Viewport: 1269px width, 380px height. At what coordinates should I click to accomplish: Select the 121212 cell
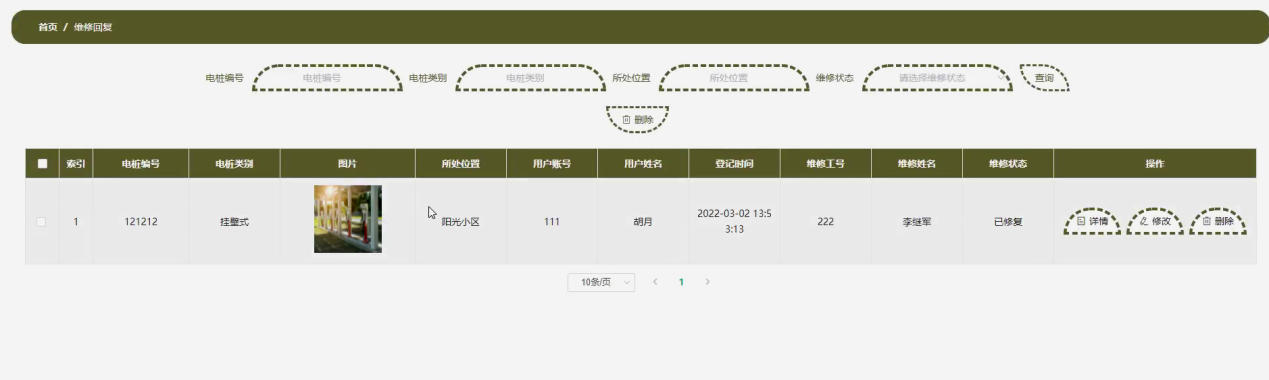click(140, 222)
